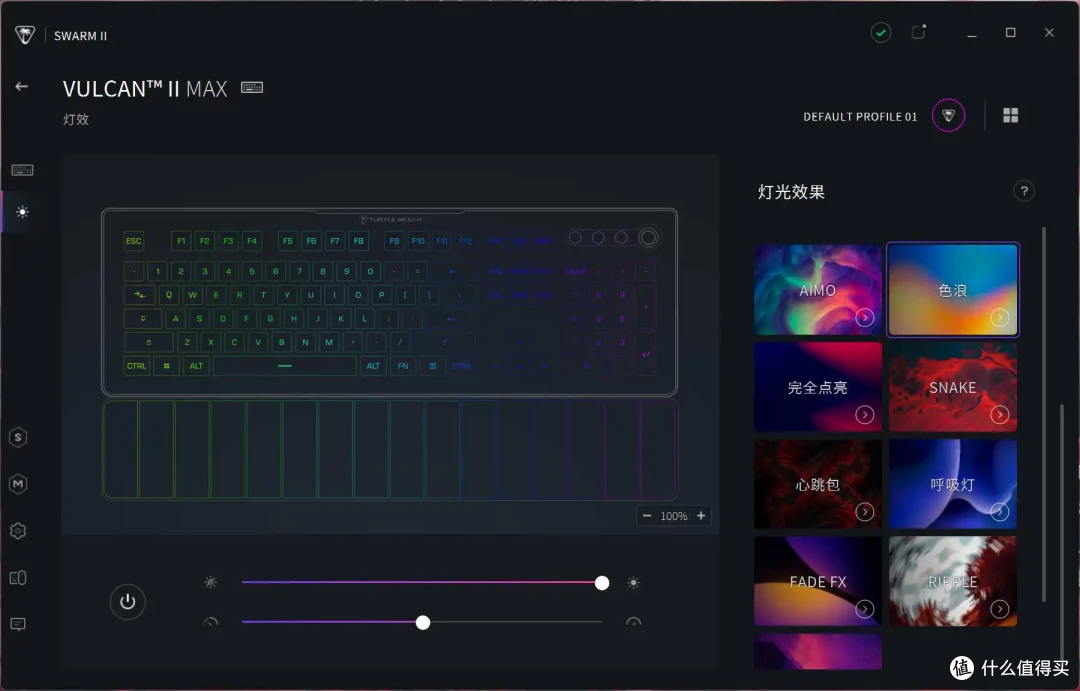Screen dimensions: 1080x691
Task: Select the RIPPLE lighting effect
Action: click(953, 581)
